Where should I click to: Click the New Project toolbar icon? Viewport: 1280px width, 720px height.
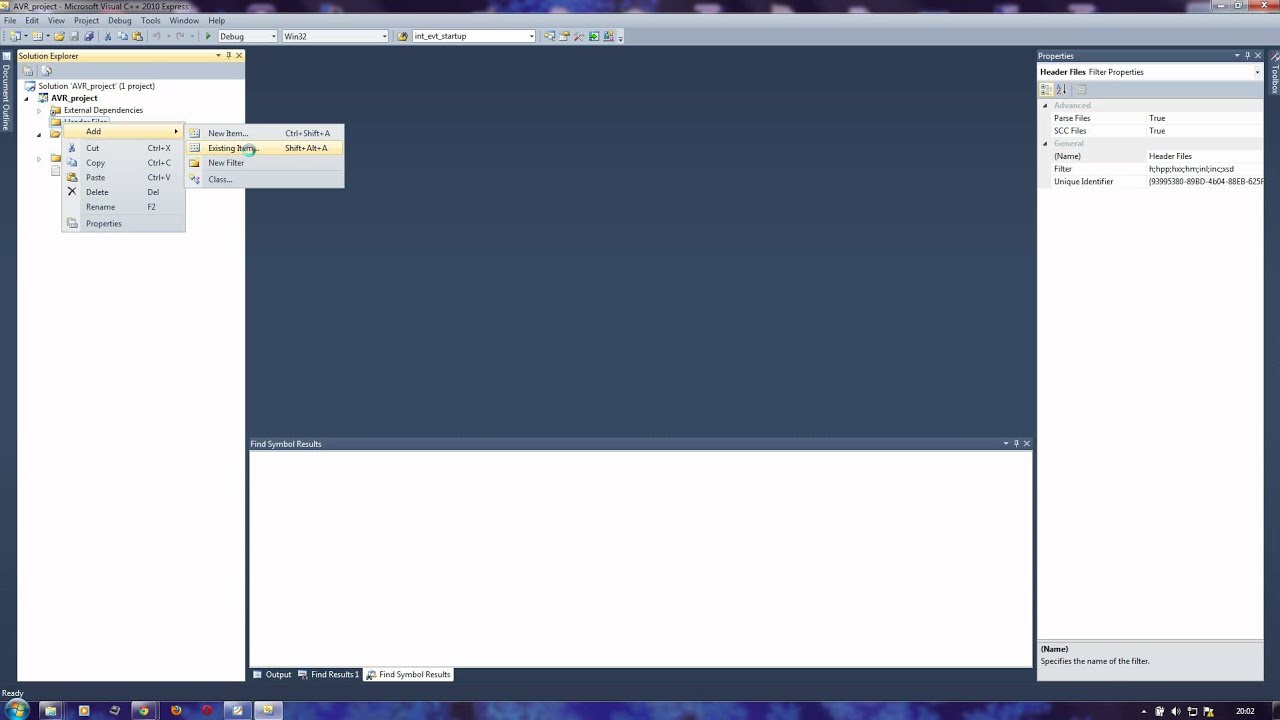[16, 36]
